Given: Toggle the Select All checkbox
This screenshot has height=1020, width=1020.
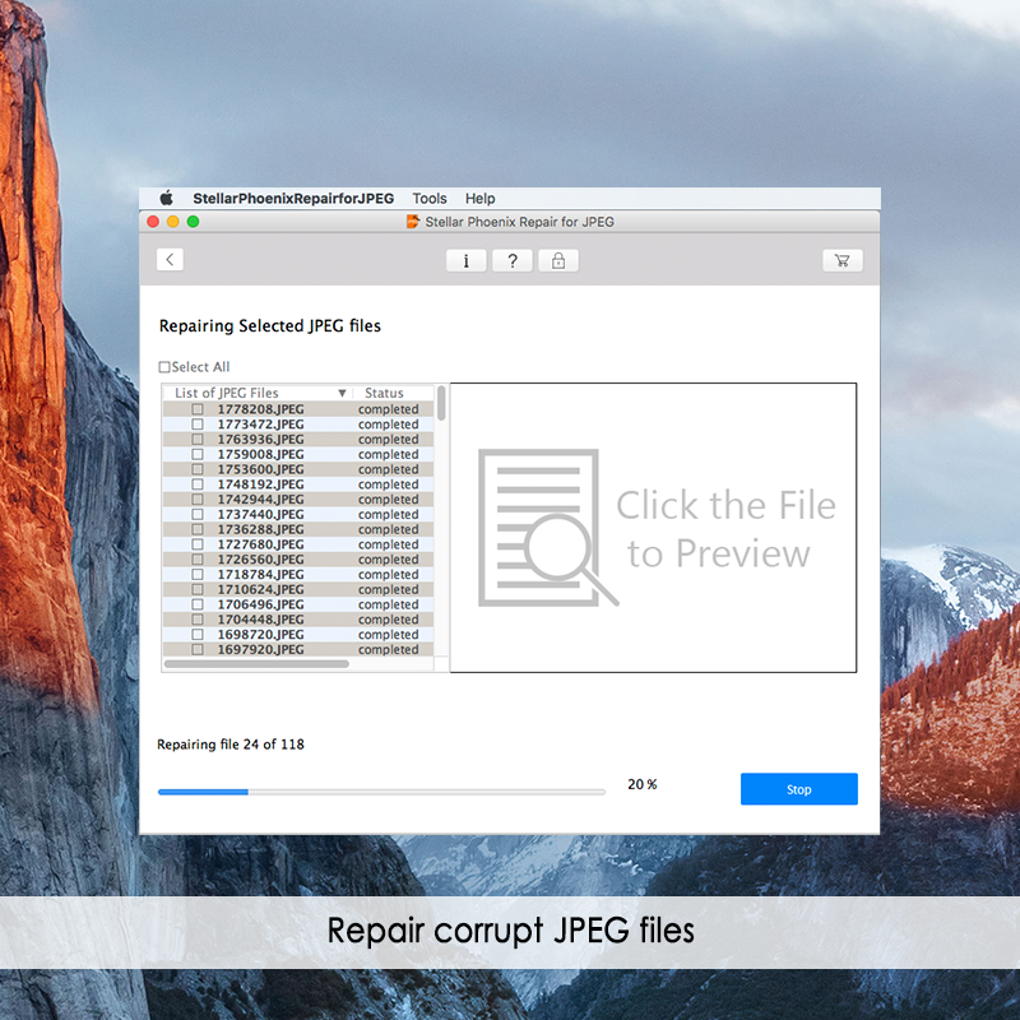Looking at the screenshot, I should 165,367.
